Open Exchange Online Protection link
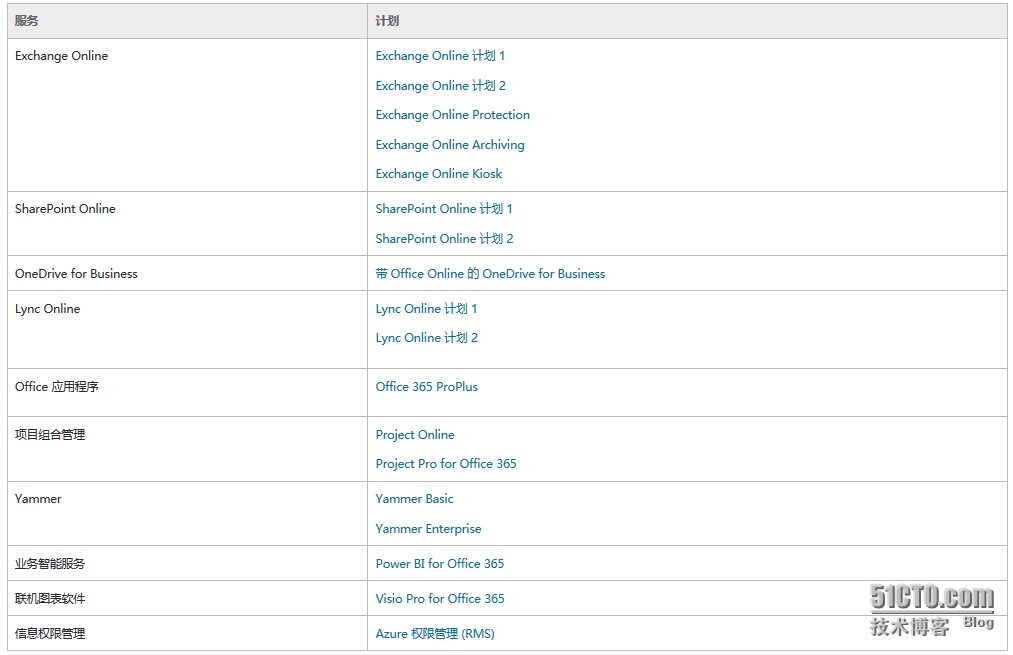Viewport: 1013px width, 655px height. [452, 115]
